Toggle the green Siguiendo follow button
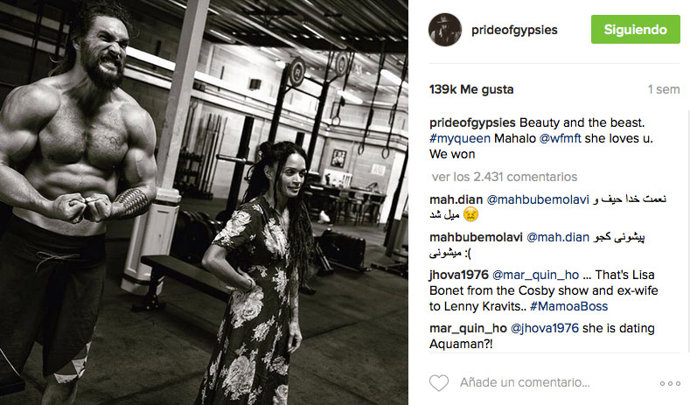This screenshot has height=405, width=690. pos(635,29)
